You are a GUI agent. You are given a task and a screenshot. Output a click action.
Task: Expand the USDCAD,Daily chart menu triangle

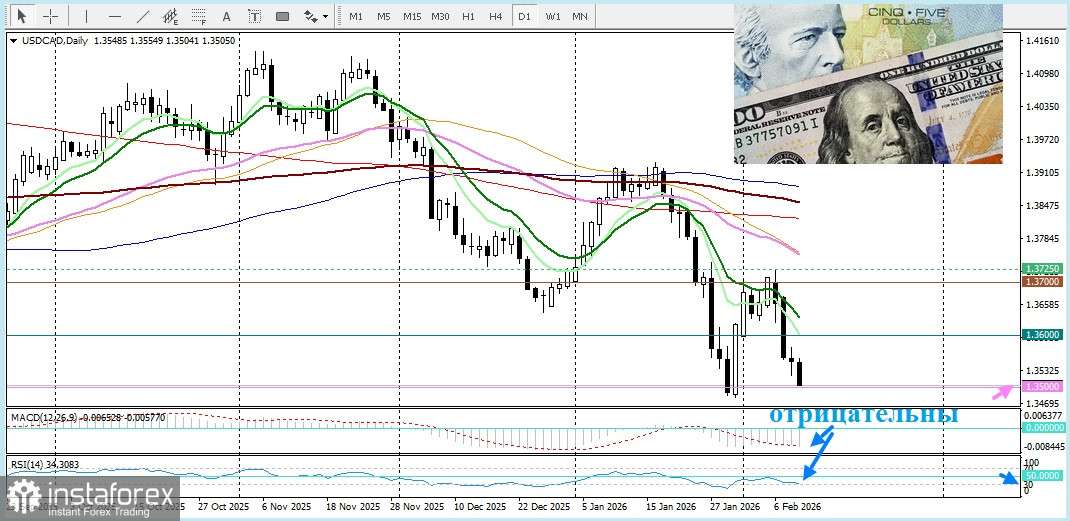12,40
